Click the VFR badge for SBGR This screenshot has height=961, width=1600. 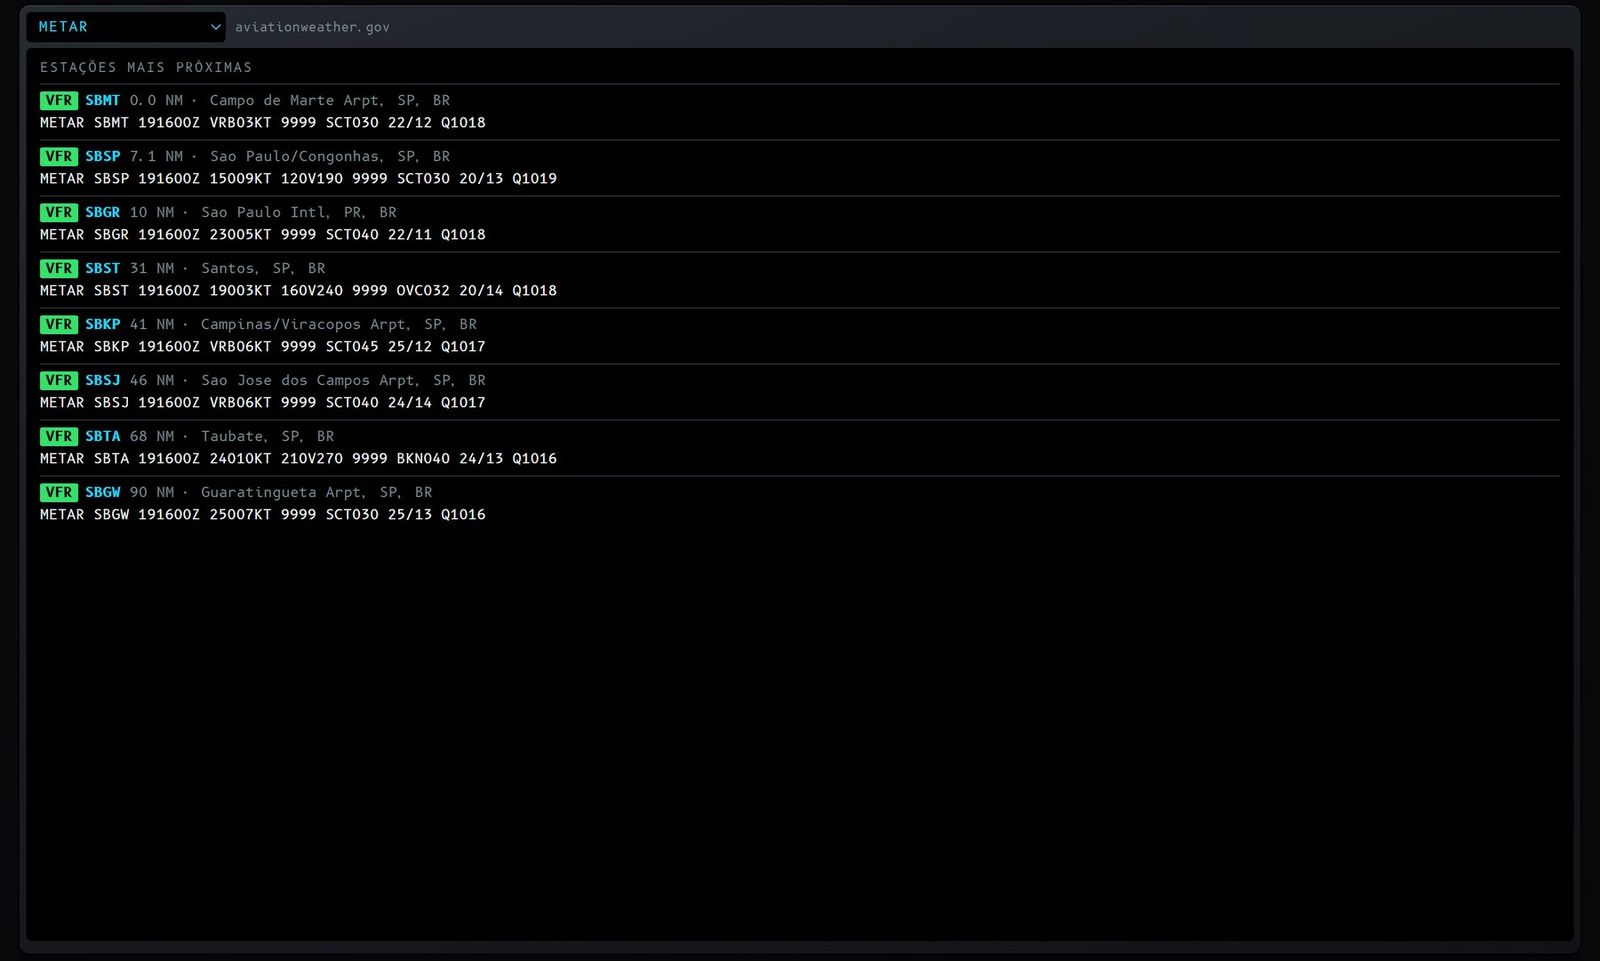(59, 212)
